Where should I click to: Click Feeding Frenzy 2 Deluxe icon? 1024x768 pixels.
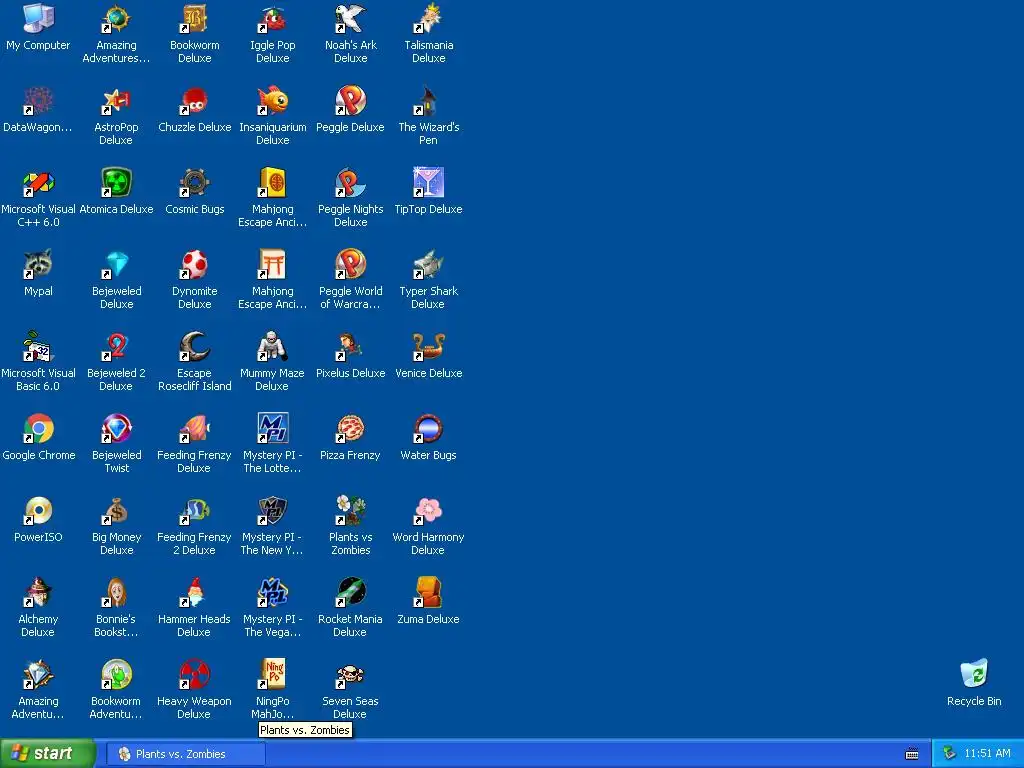click(x=194, y=511)
